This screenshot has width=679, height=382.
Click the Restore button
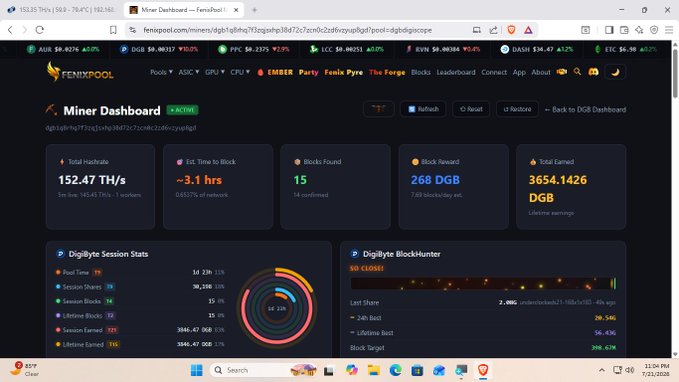pyautogui.click(x=517, y=109)
